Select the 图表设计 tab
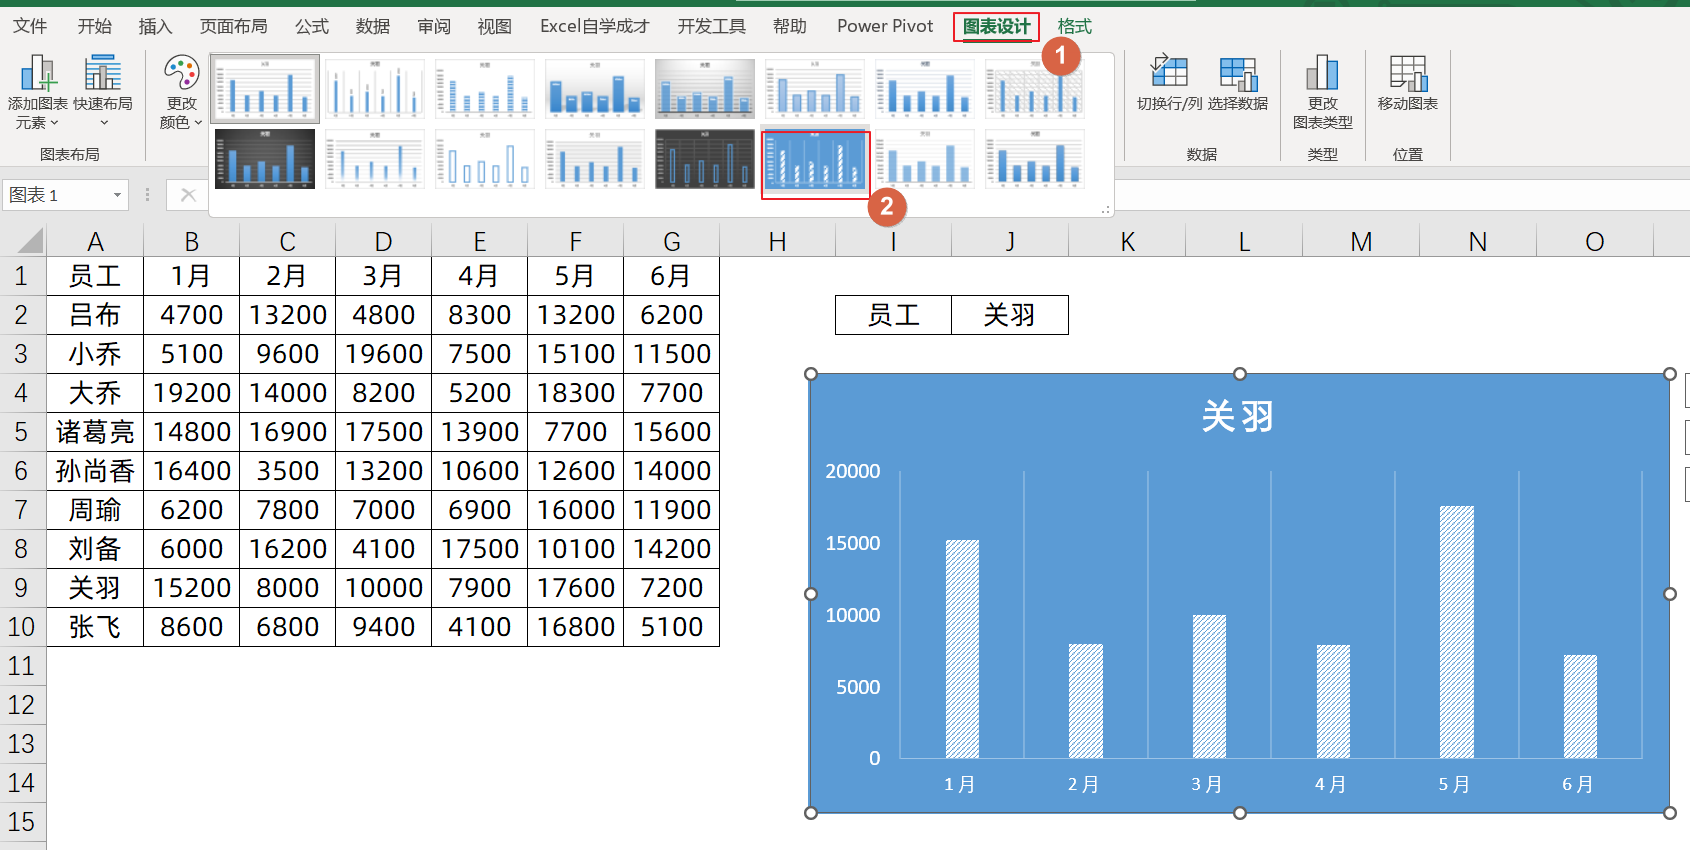 tap(997, 26)
